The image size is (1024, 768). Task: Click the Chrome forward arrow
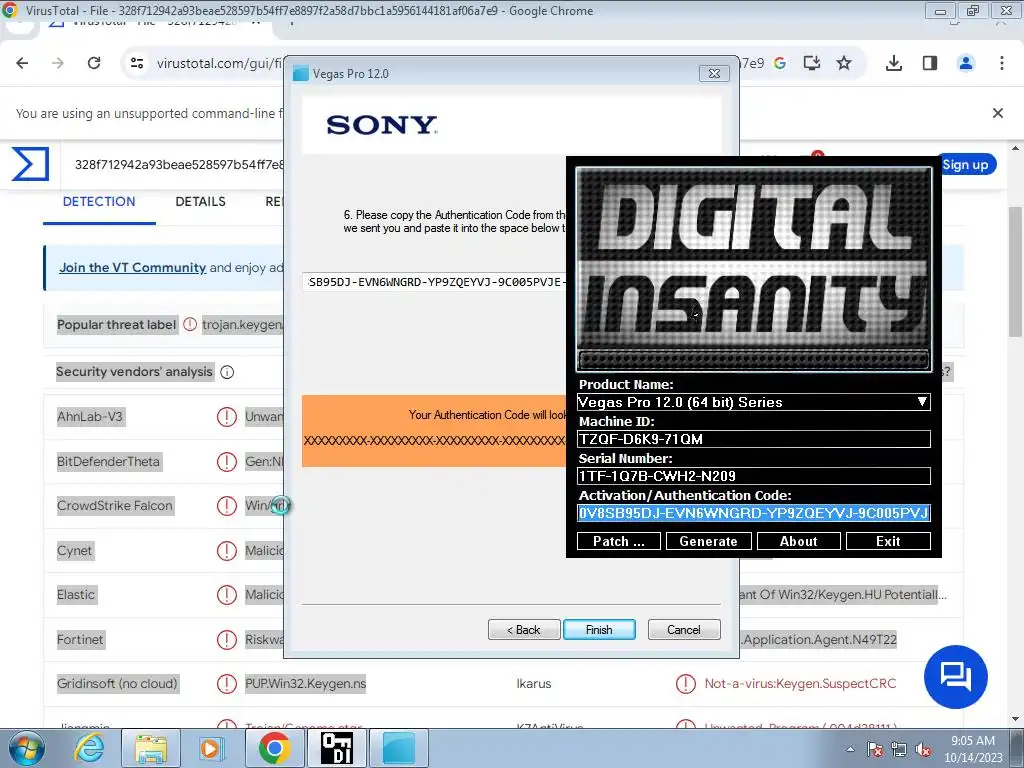click(x=58, y=63)
